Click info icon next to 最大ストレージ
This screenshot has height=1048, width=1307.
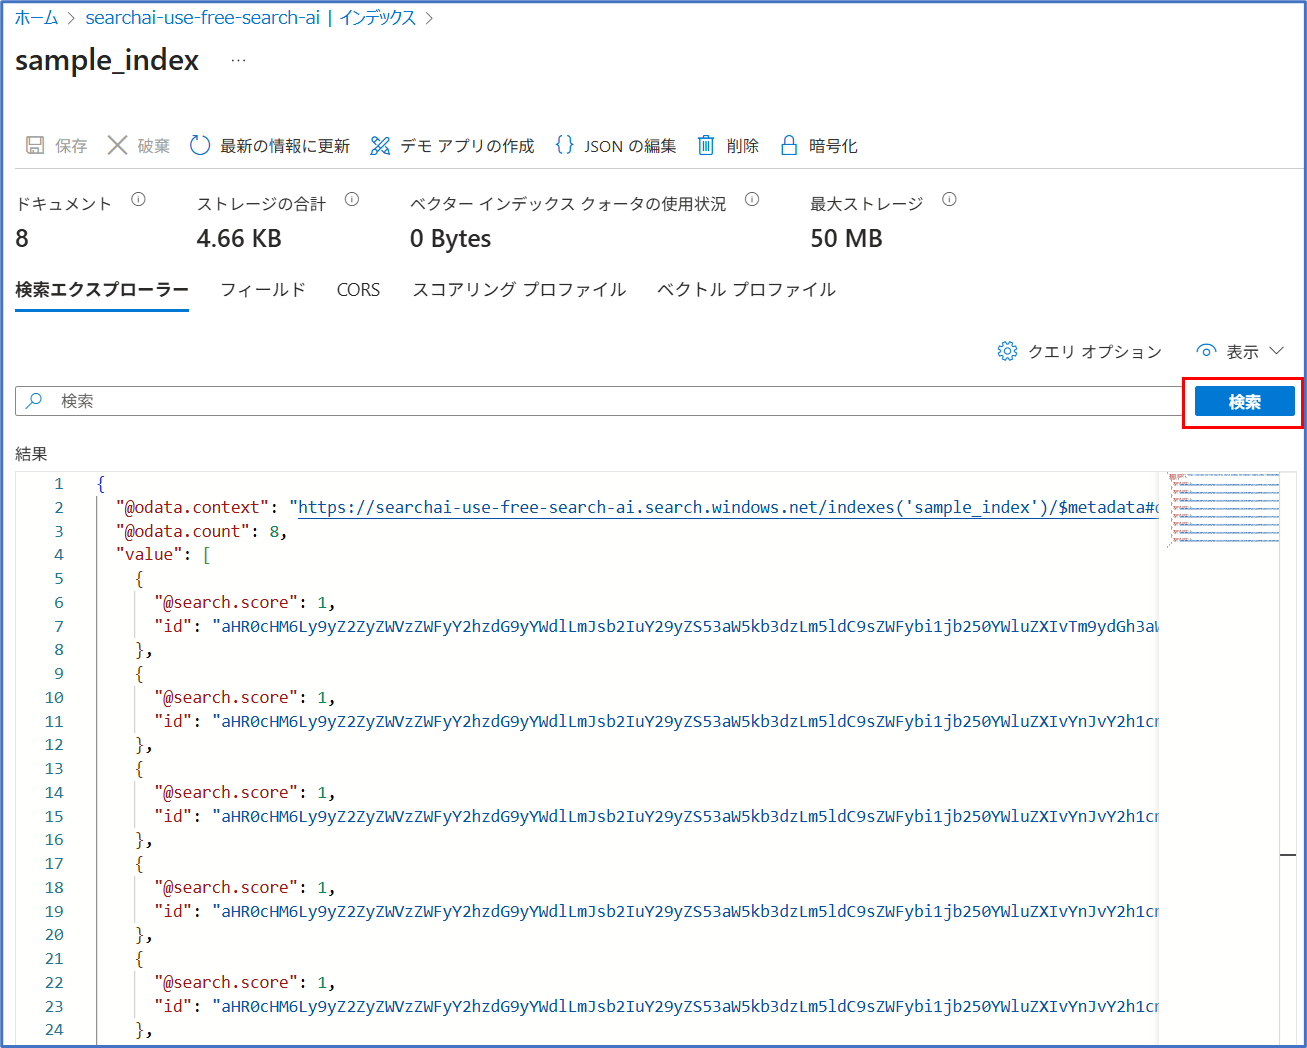coord(949,200)
